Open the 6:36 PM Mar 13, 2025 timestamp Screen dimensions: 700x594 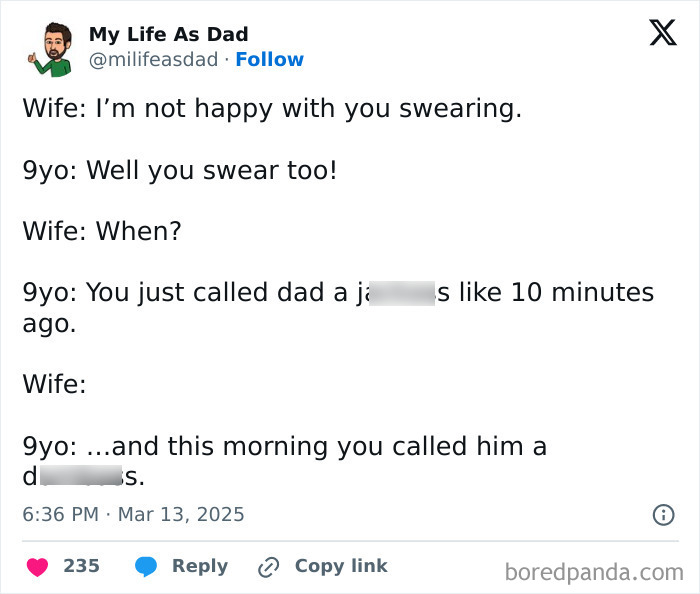[x=133, y=515]
